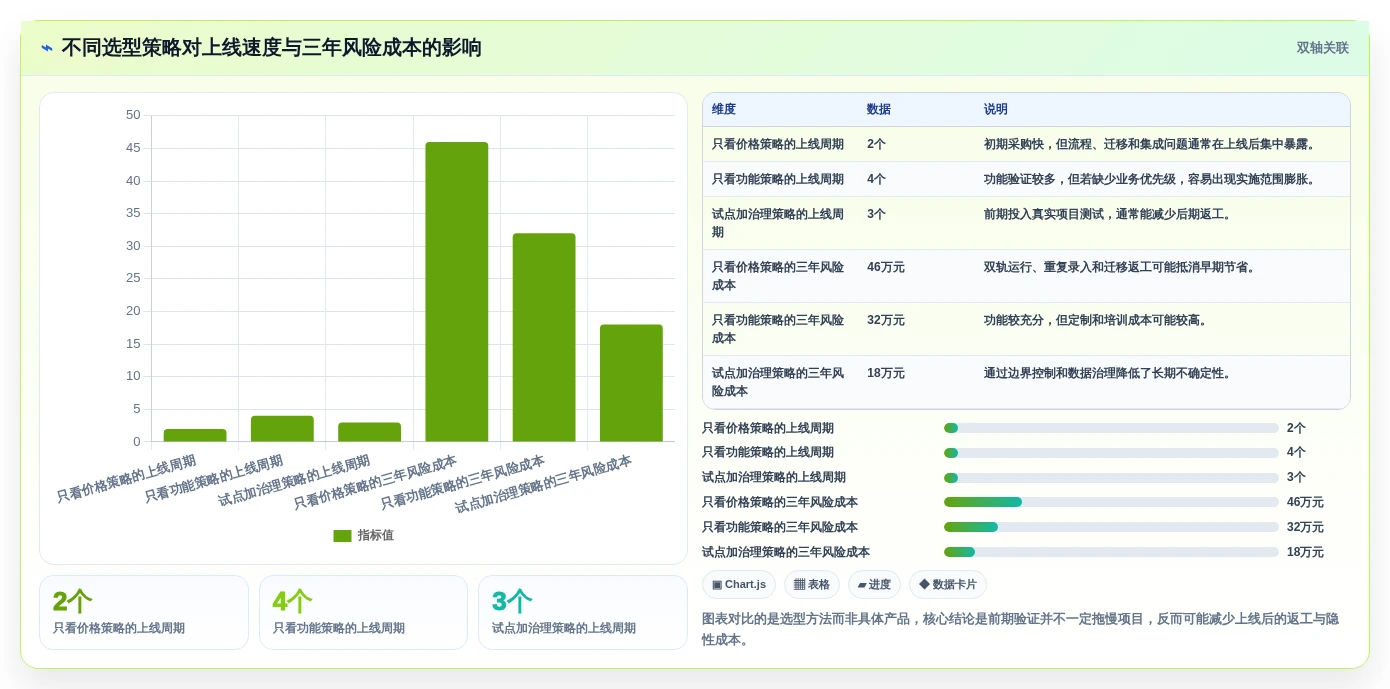This screenshot has height=689, width=1390.
Task: Click table cell 46万元
Action: (x=886, y=267)
